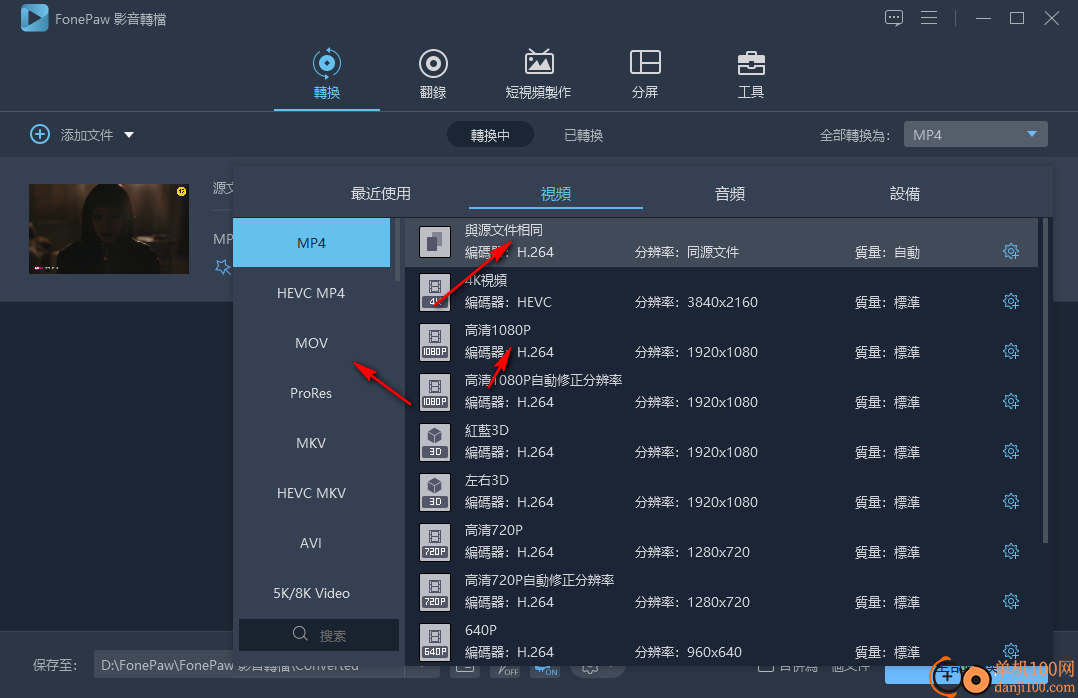This screenshot has width=1078, height=698.
Task: Click the 3840x2160 resolution value
Action: click(723, 302)
